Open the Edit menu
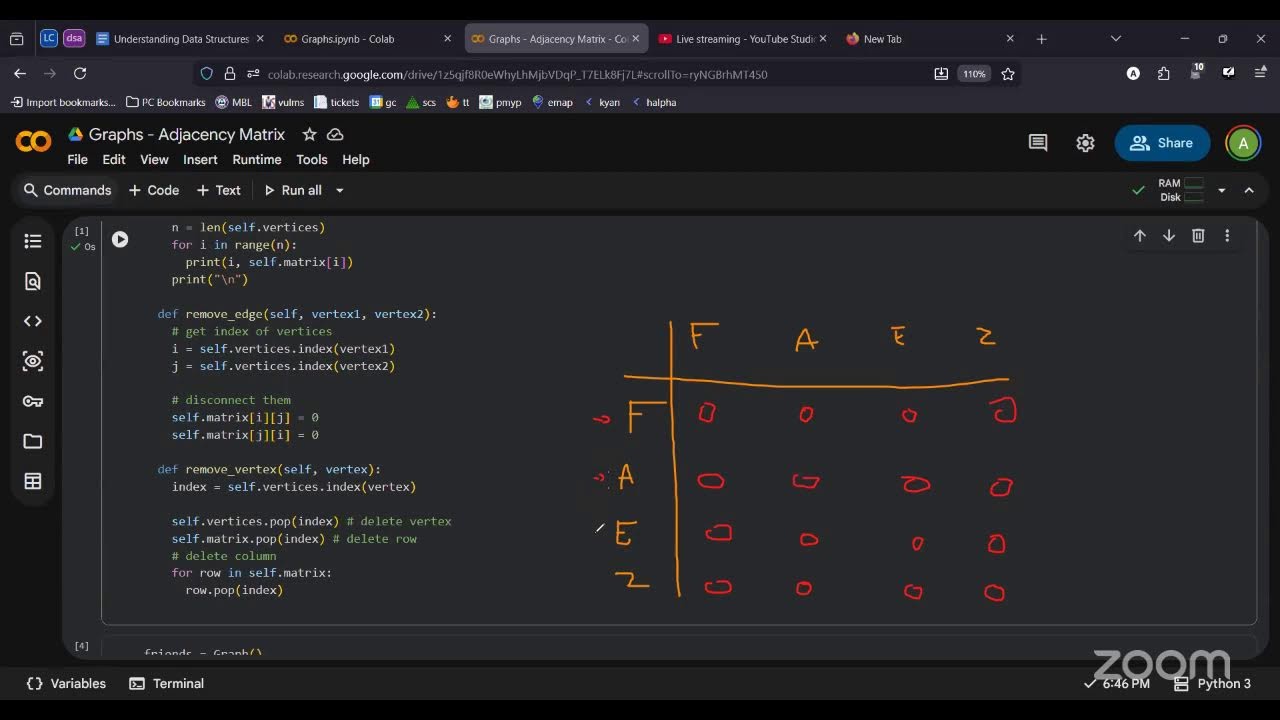 tap(114, 159)
